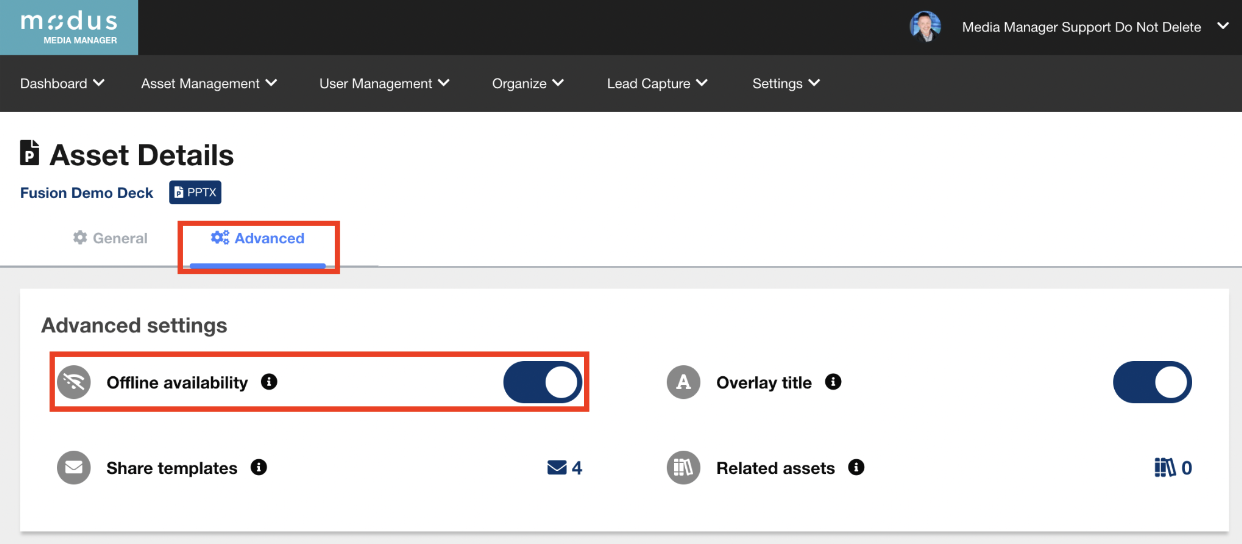
Task: Click the user profile avatar picture
Action: tap(925, 27)
